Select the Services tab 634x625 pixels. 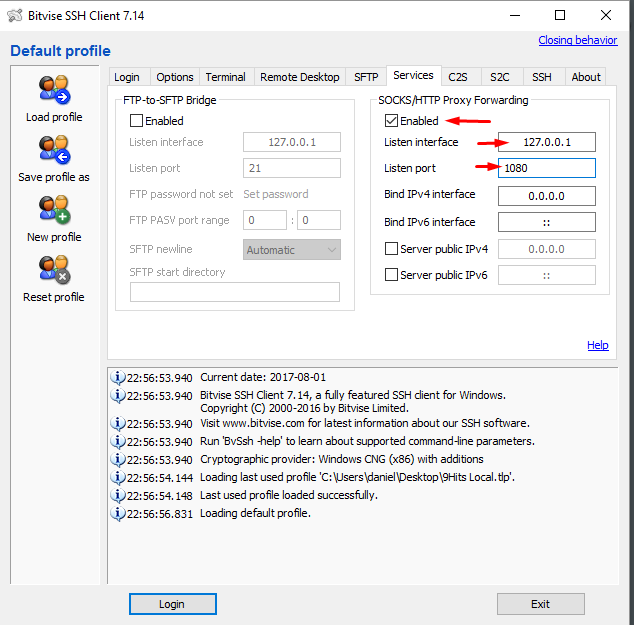tap(413, 76)
